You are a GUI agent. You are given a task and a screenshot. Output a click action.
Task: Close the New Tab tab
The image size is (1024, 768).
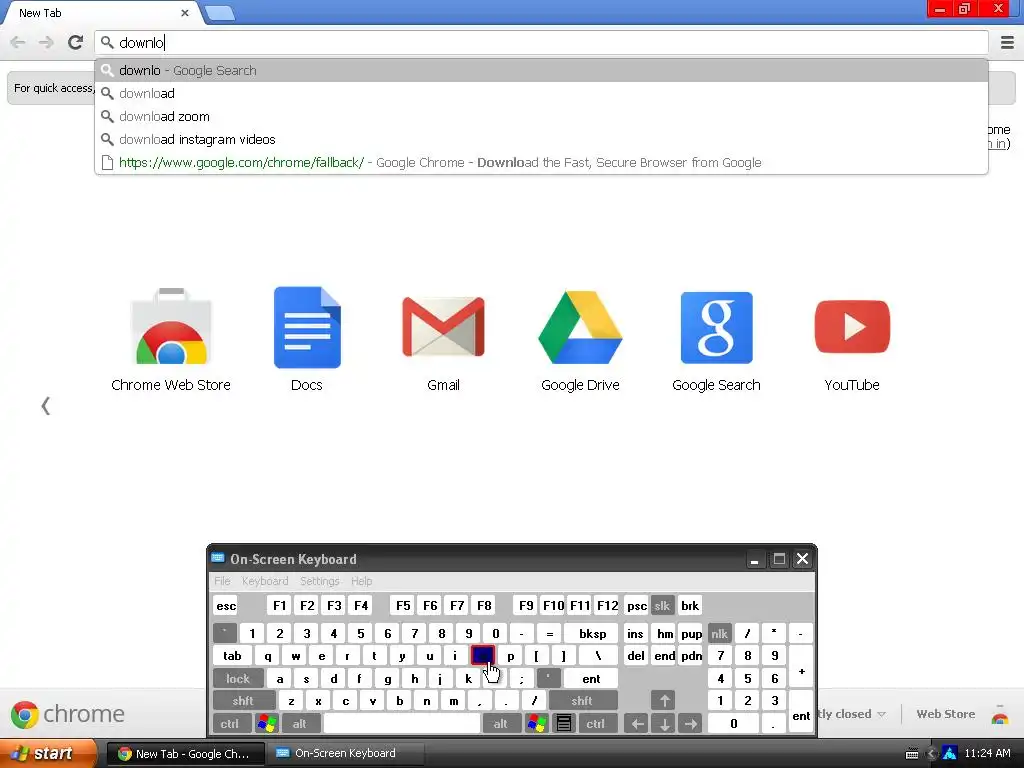coord(185,12)
